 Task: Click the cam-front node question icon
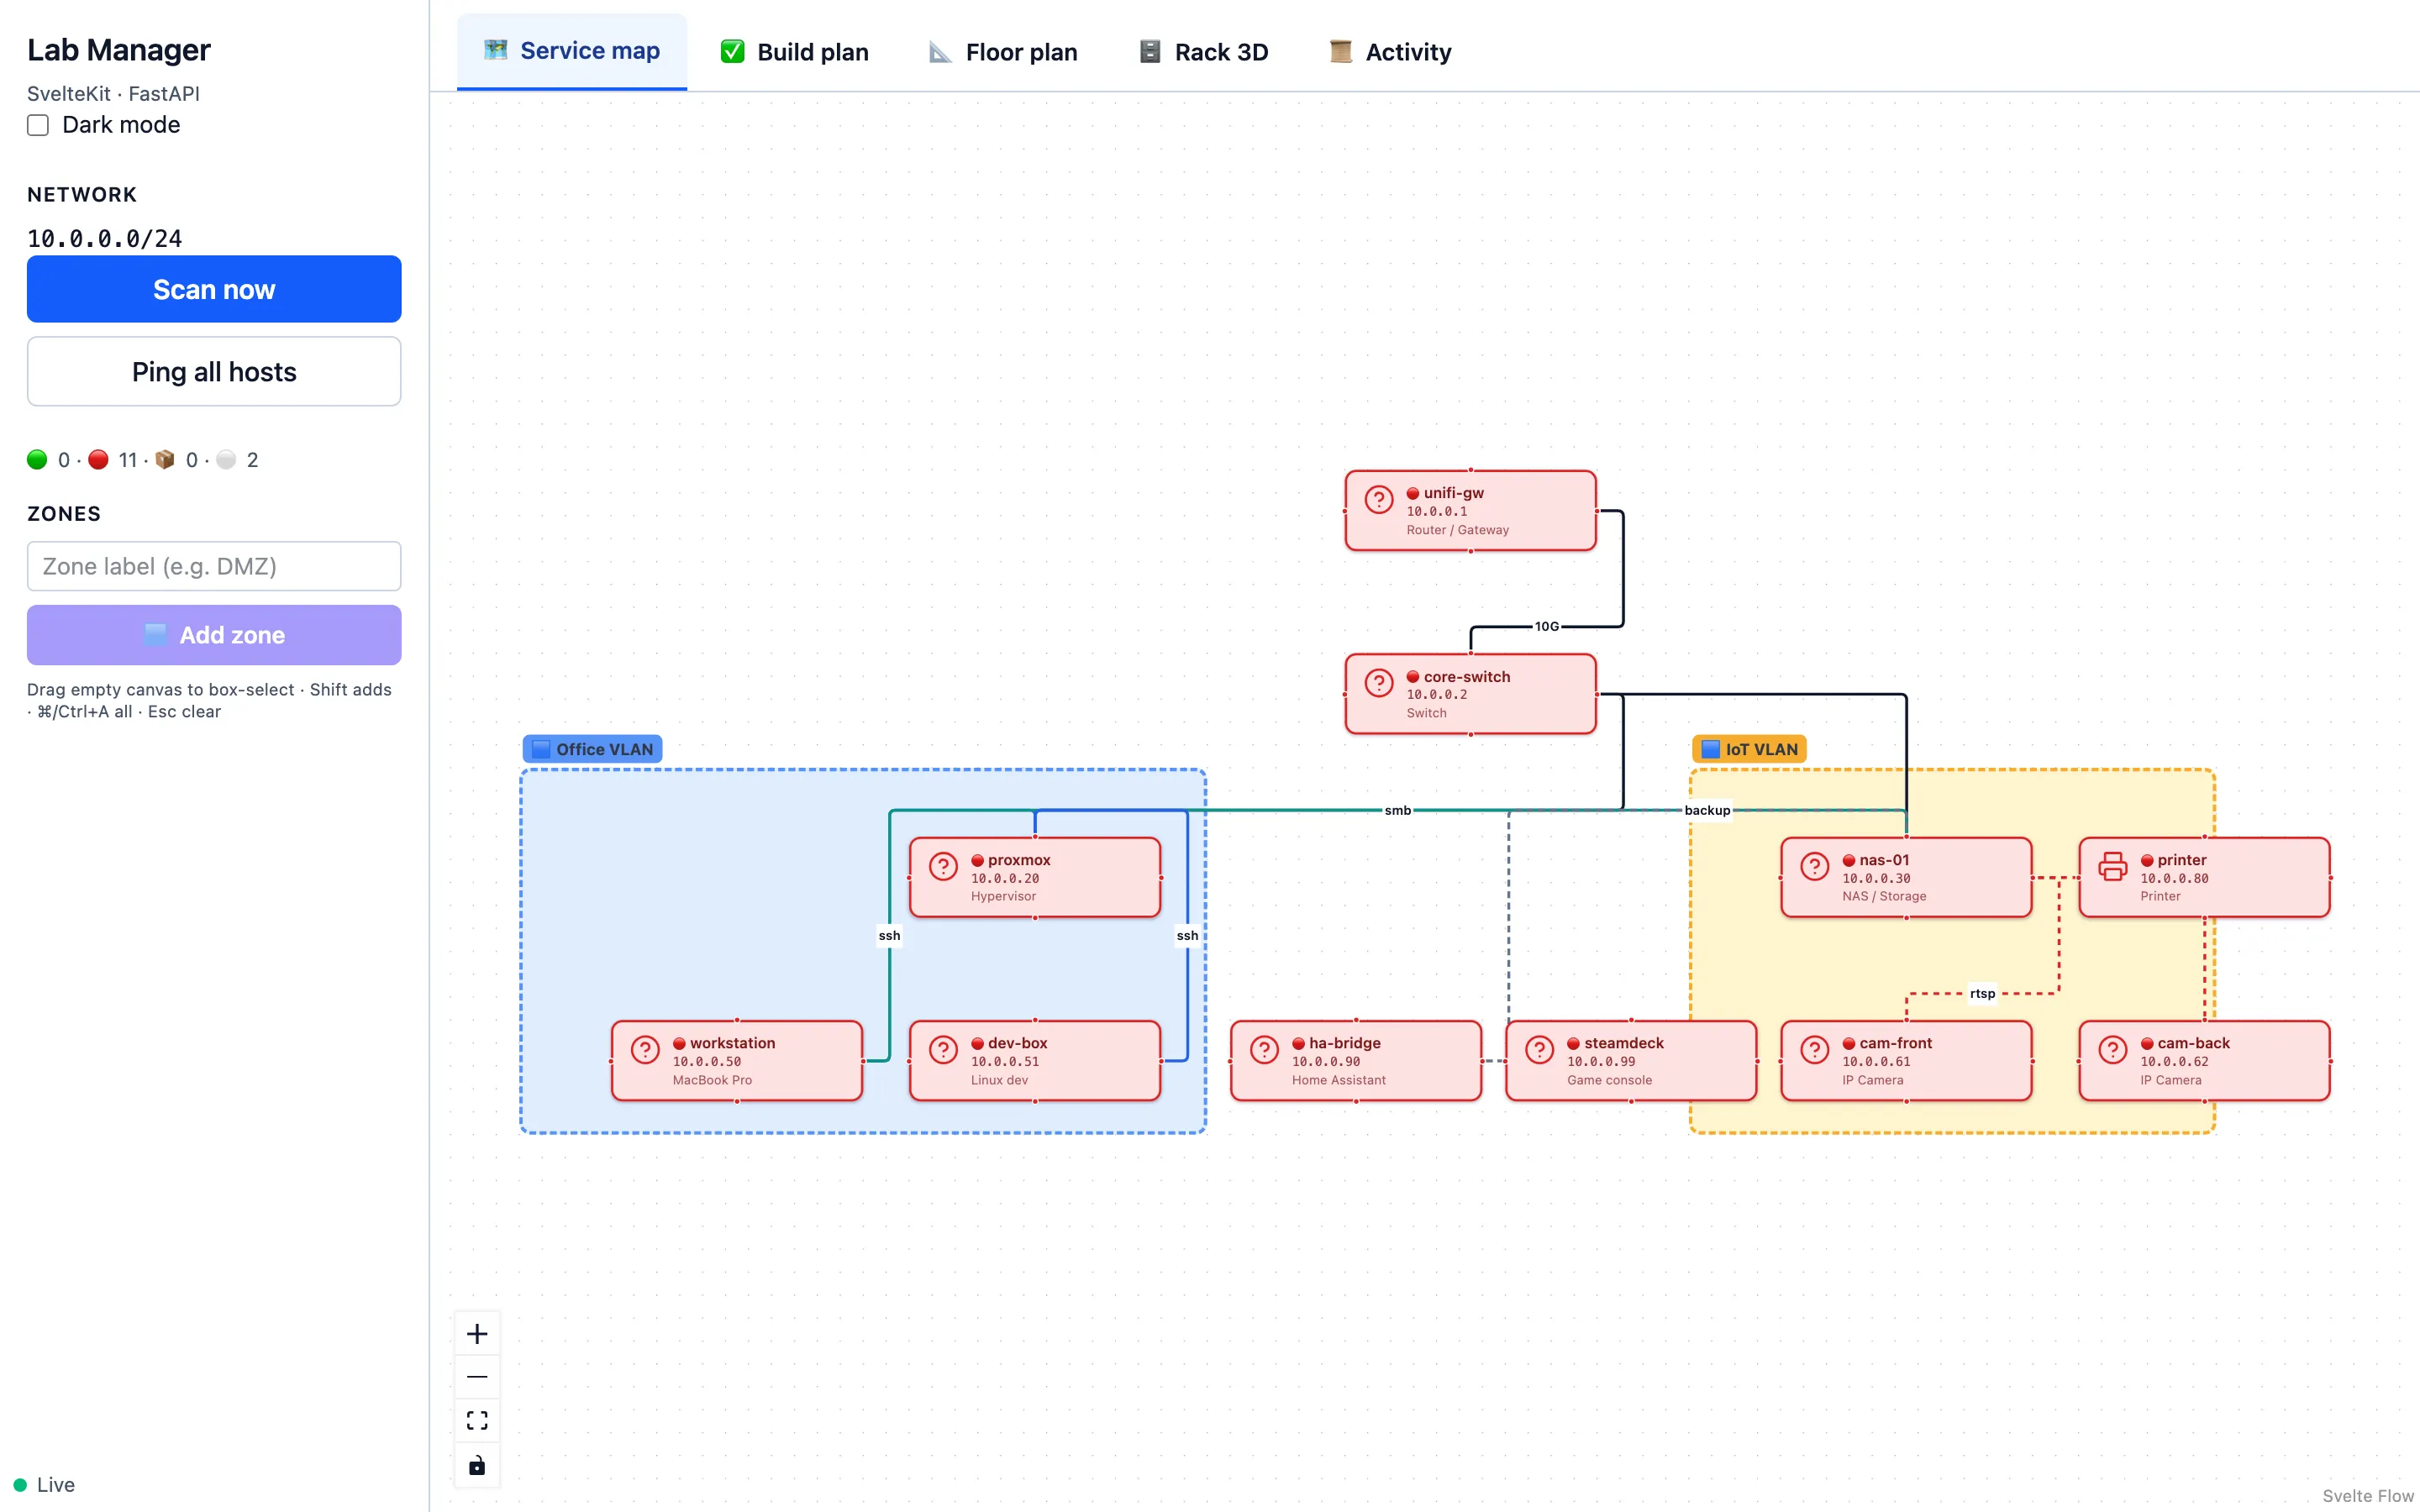coord(1815,1049)
